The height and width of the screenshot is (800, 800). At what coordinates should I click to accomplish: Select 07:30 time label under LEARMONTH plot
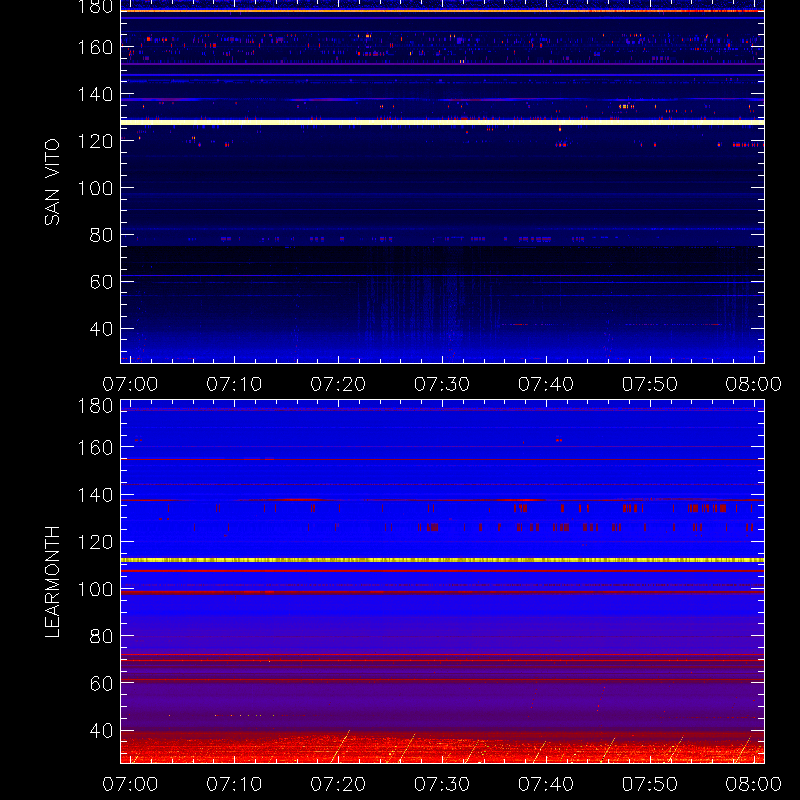(x=442, y=784)
